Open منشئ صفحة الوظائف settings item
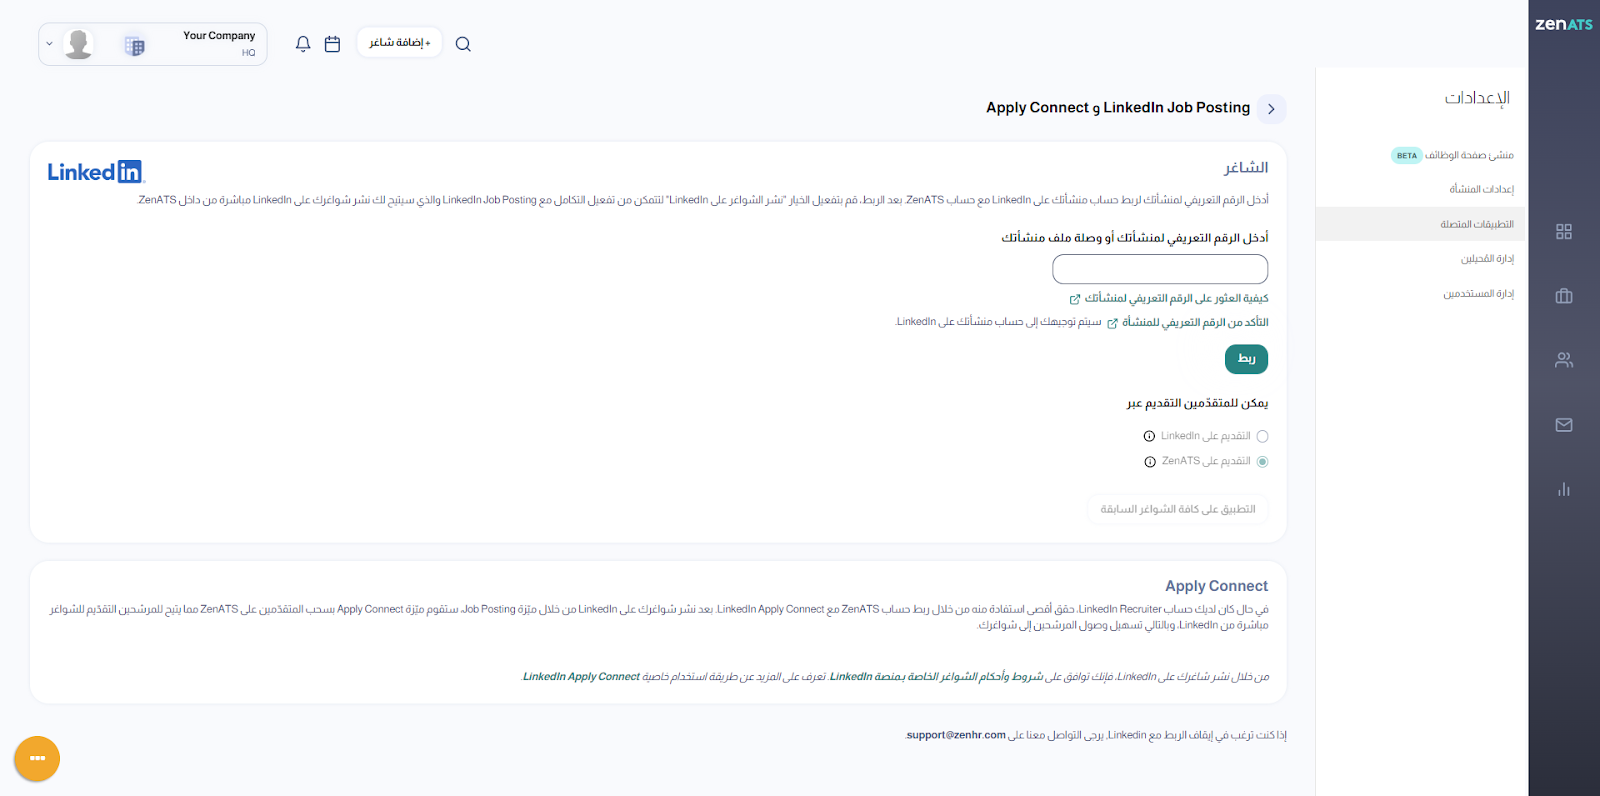This screenshot has width=1600, height=796. tap(1469, 155)
